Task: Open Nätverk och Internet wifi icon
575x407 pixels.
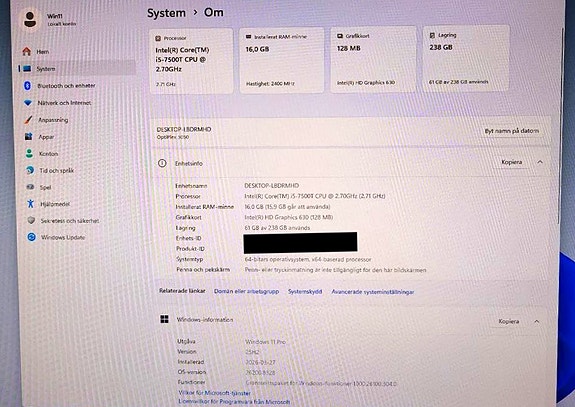Action: point(28,103)
